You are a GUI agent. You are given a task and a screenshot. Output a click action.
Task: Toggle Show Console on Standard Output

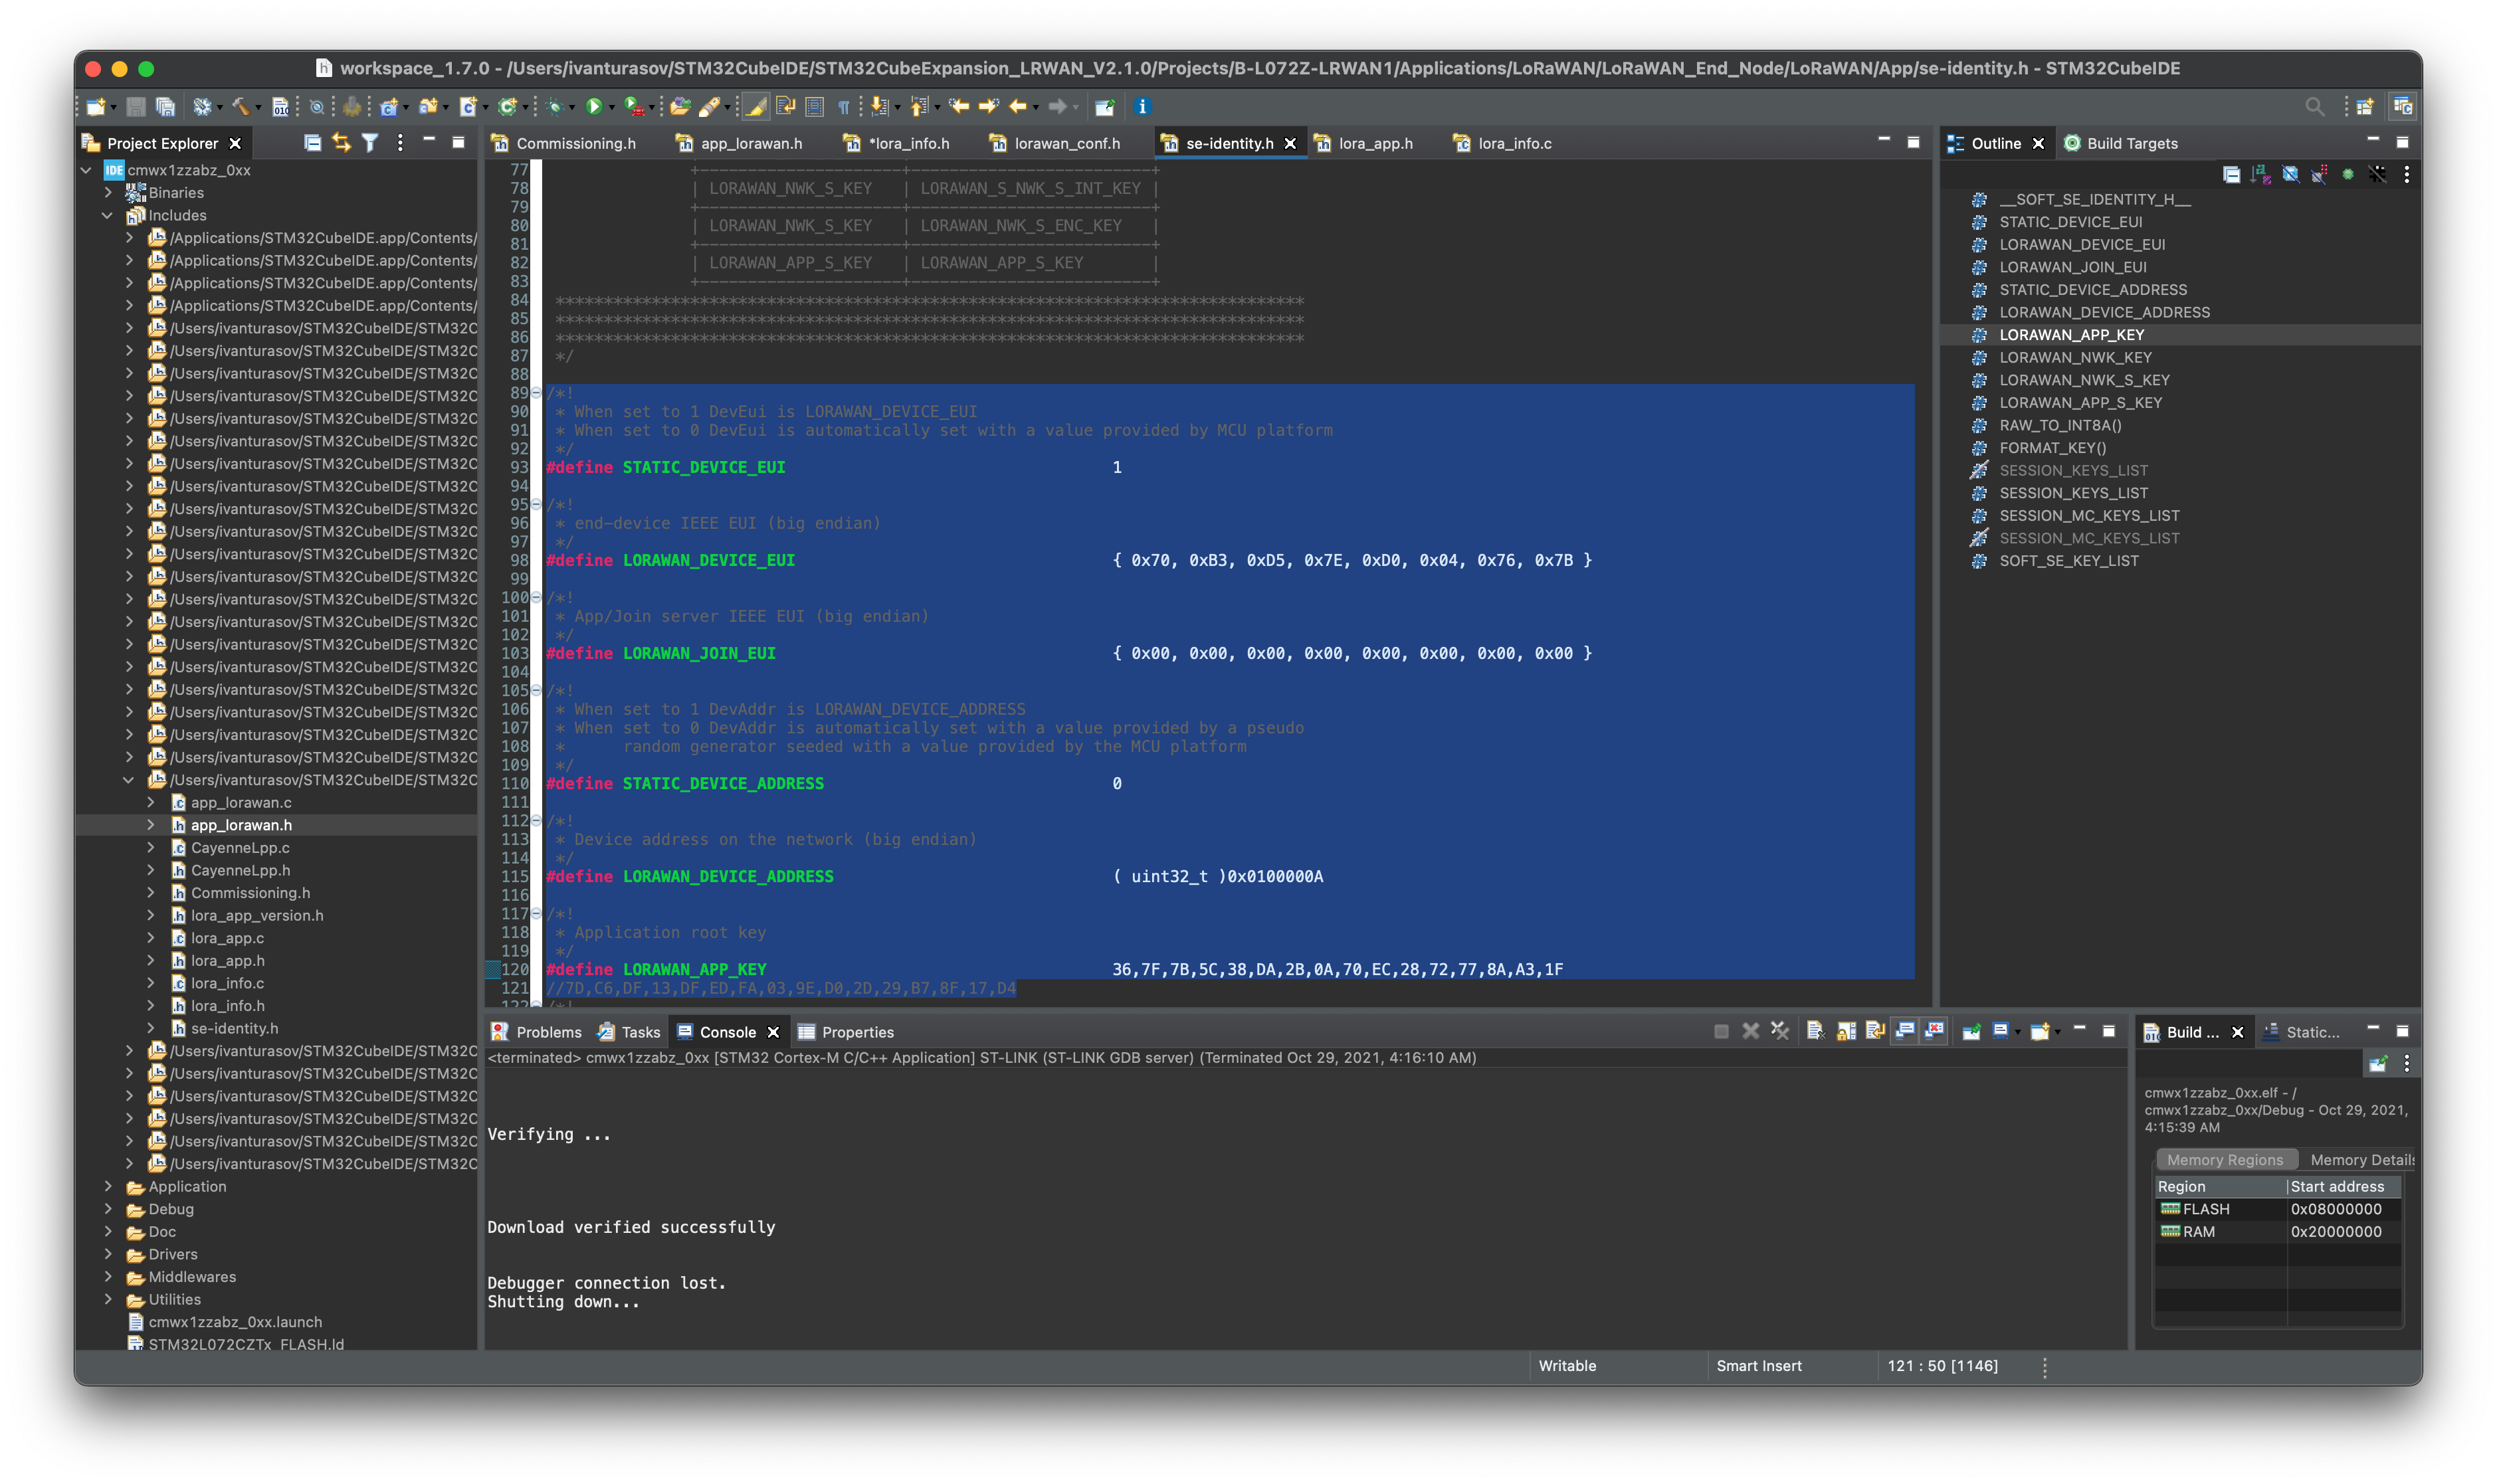click(1905, 1031)
